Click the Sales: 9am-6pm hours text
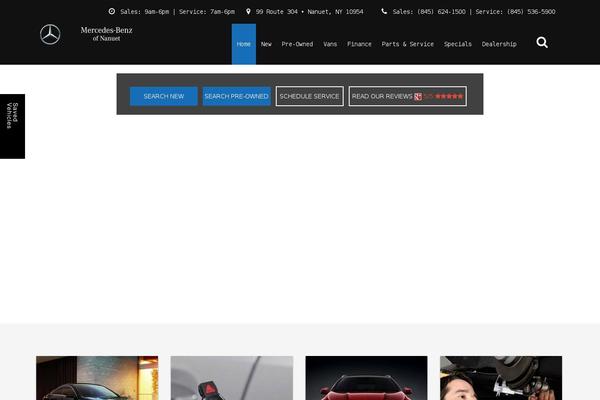 [x=145, y=11]
